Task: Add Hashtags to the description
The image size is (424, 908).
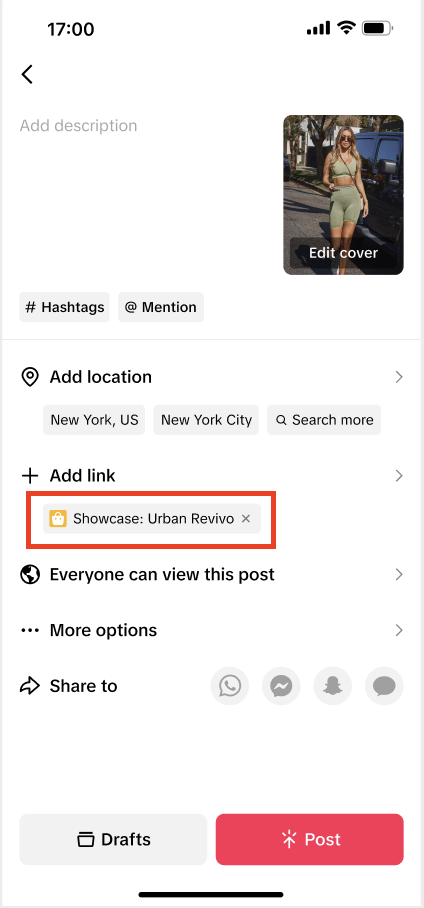Action: pyautogui.click(x=64, y=307)
